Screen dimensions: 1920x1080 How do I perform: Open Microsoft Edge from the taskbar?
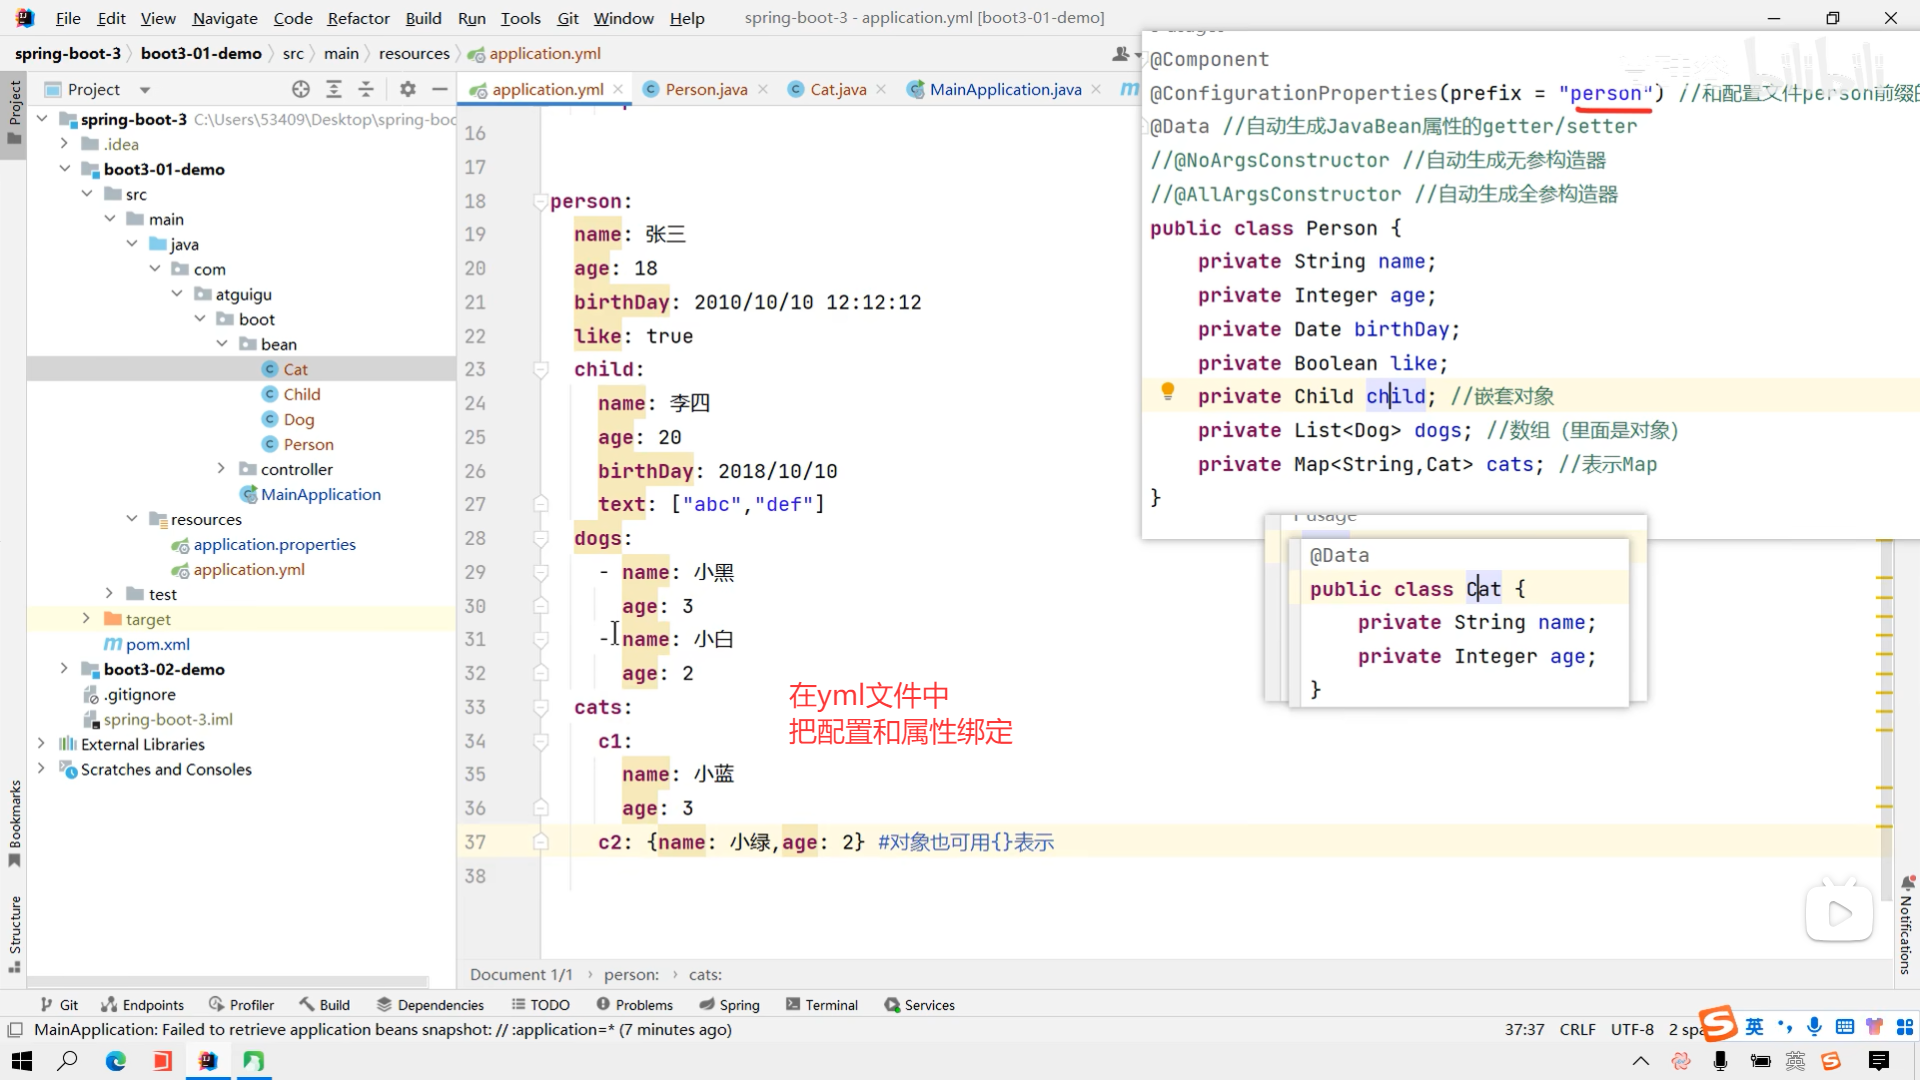tap(116, 1061)
